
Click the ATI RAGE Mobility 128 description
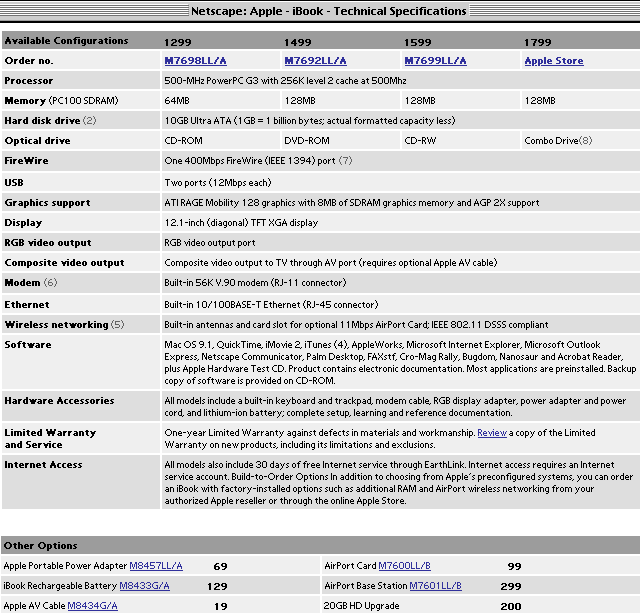(x=352, y=203)
